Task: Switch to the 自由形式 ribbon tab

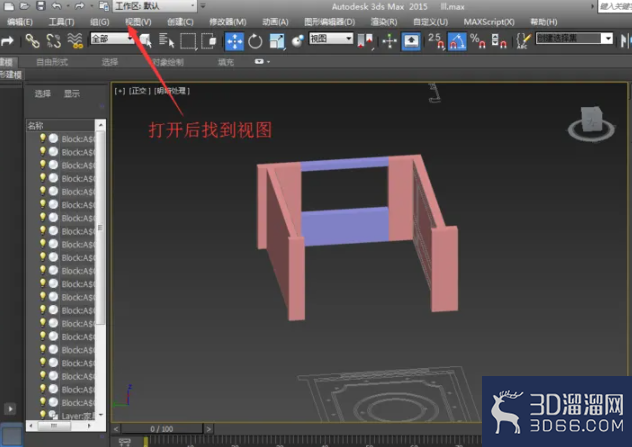Action: tap(52, 62)
